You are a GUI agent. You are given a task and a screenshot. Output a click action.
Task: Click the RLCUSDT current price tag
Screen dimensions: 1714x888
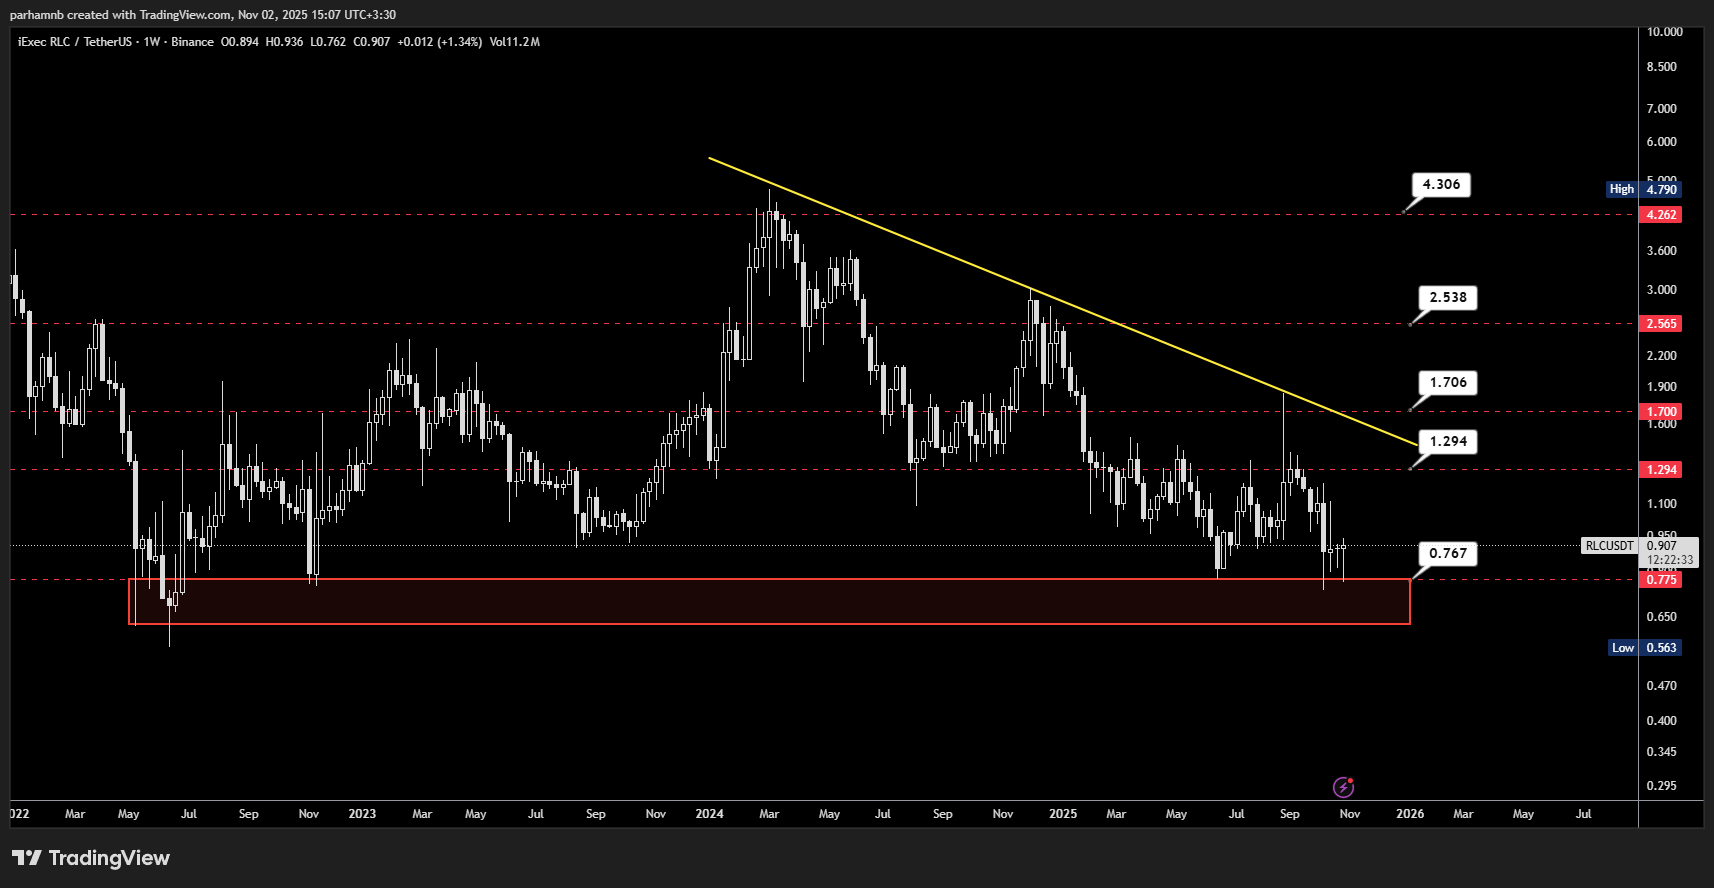tap(1609, 546)
